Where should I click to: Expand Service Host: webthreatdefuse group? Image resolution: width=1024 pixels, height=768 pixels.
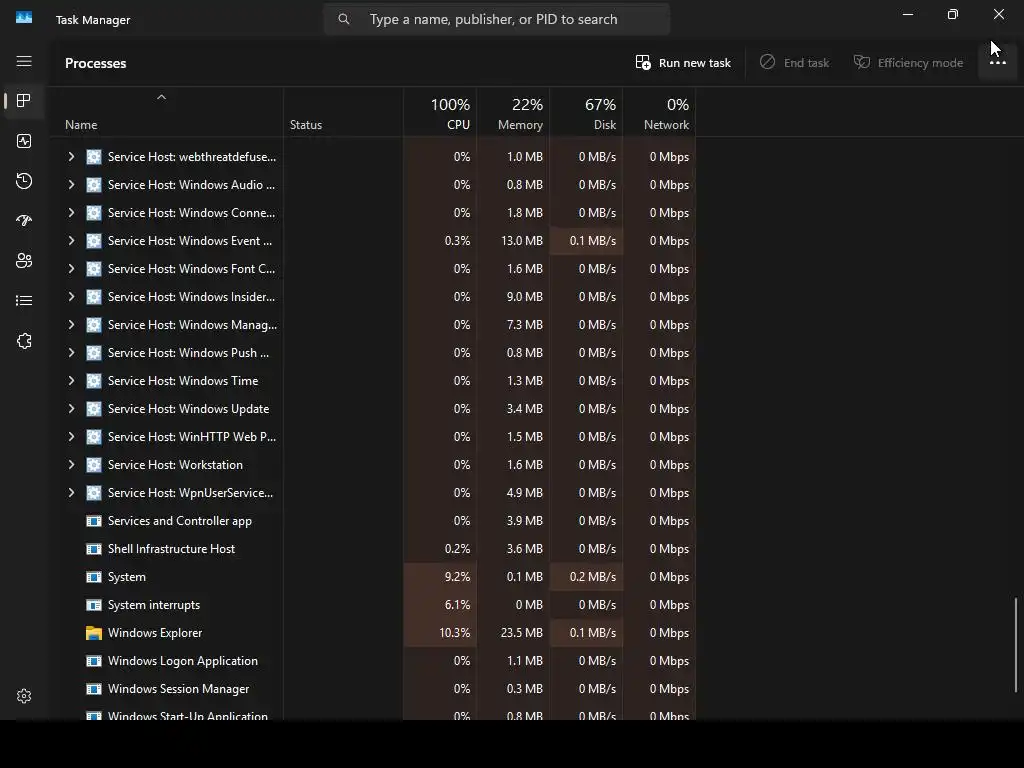tap(71, 157)
